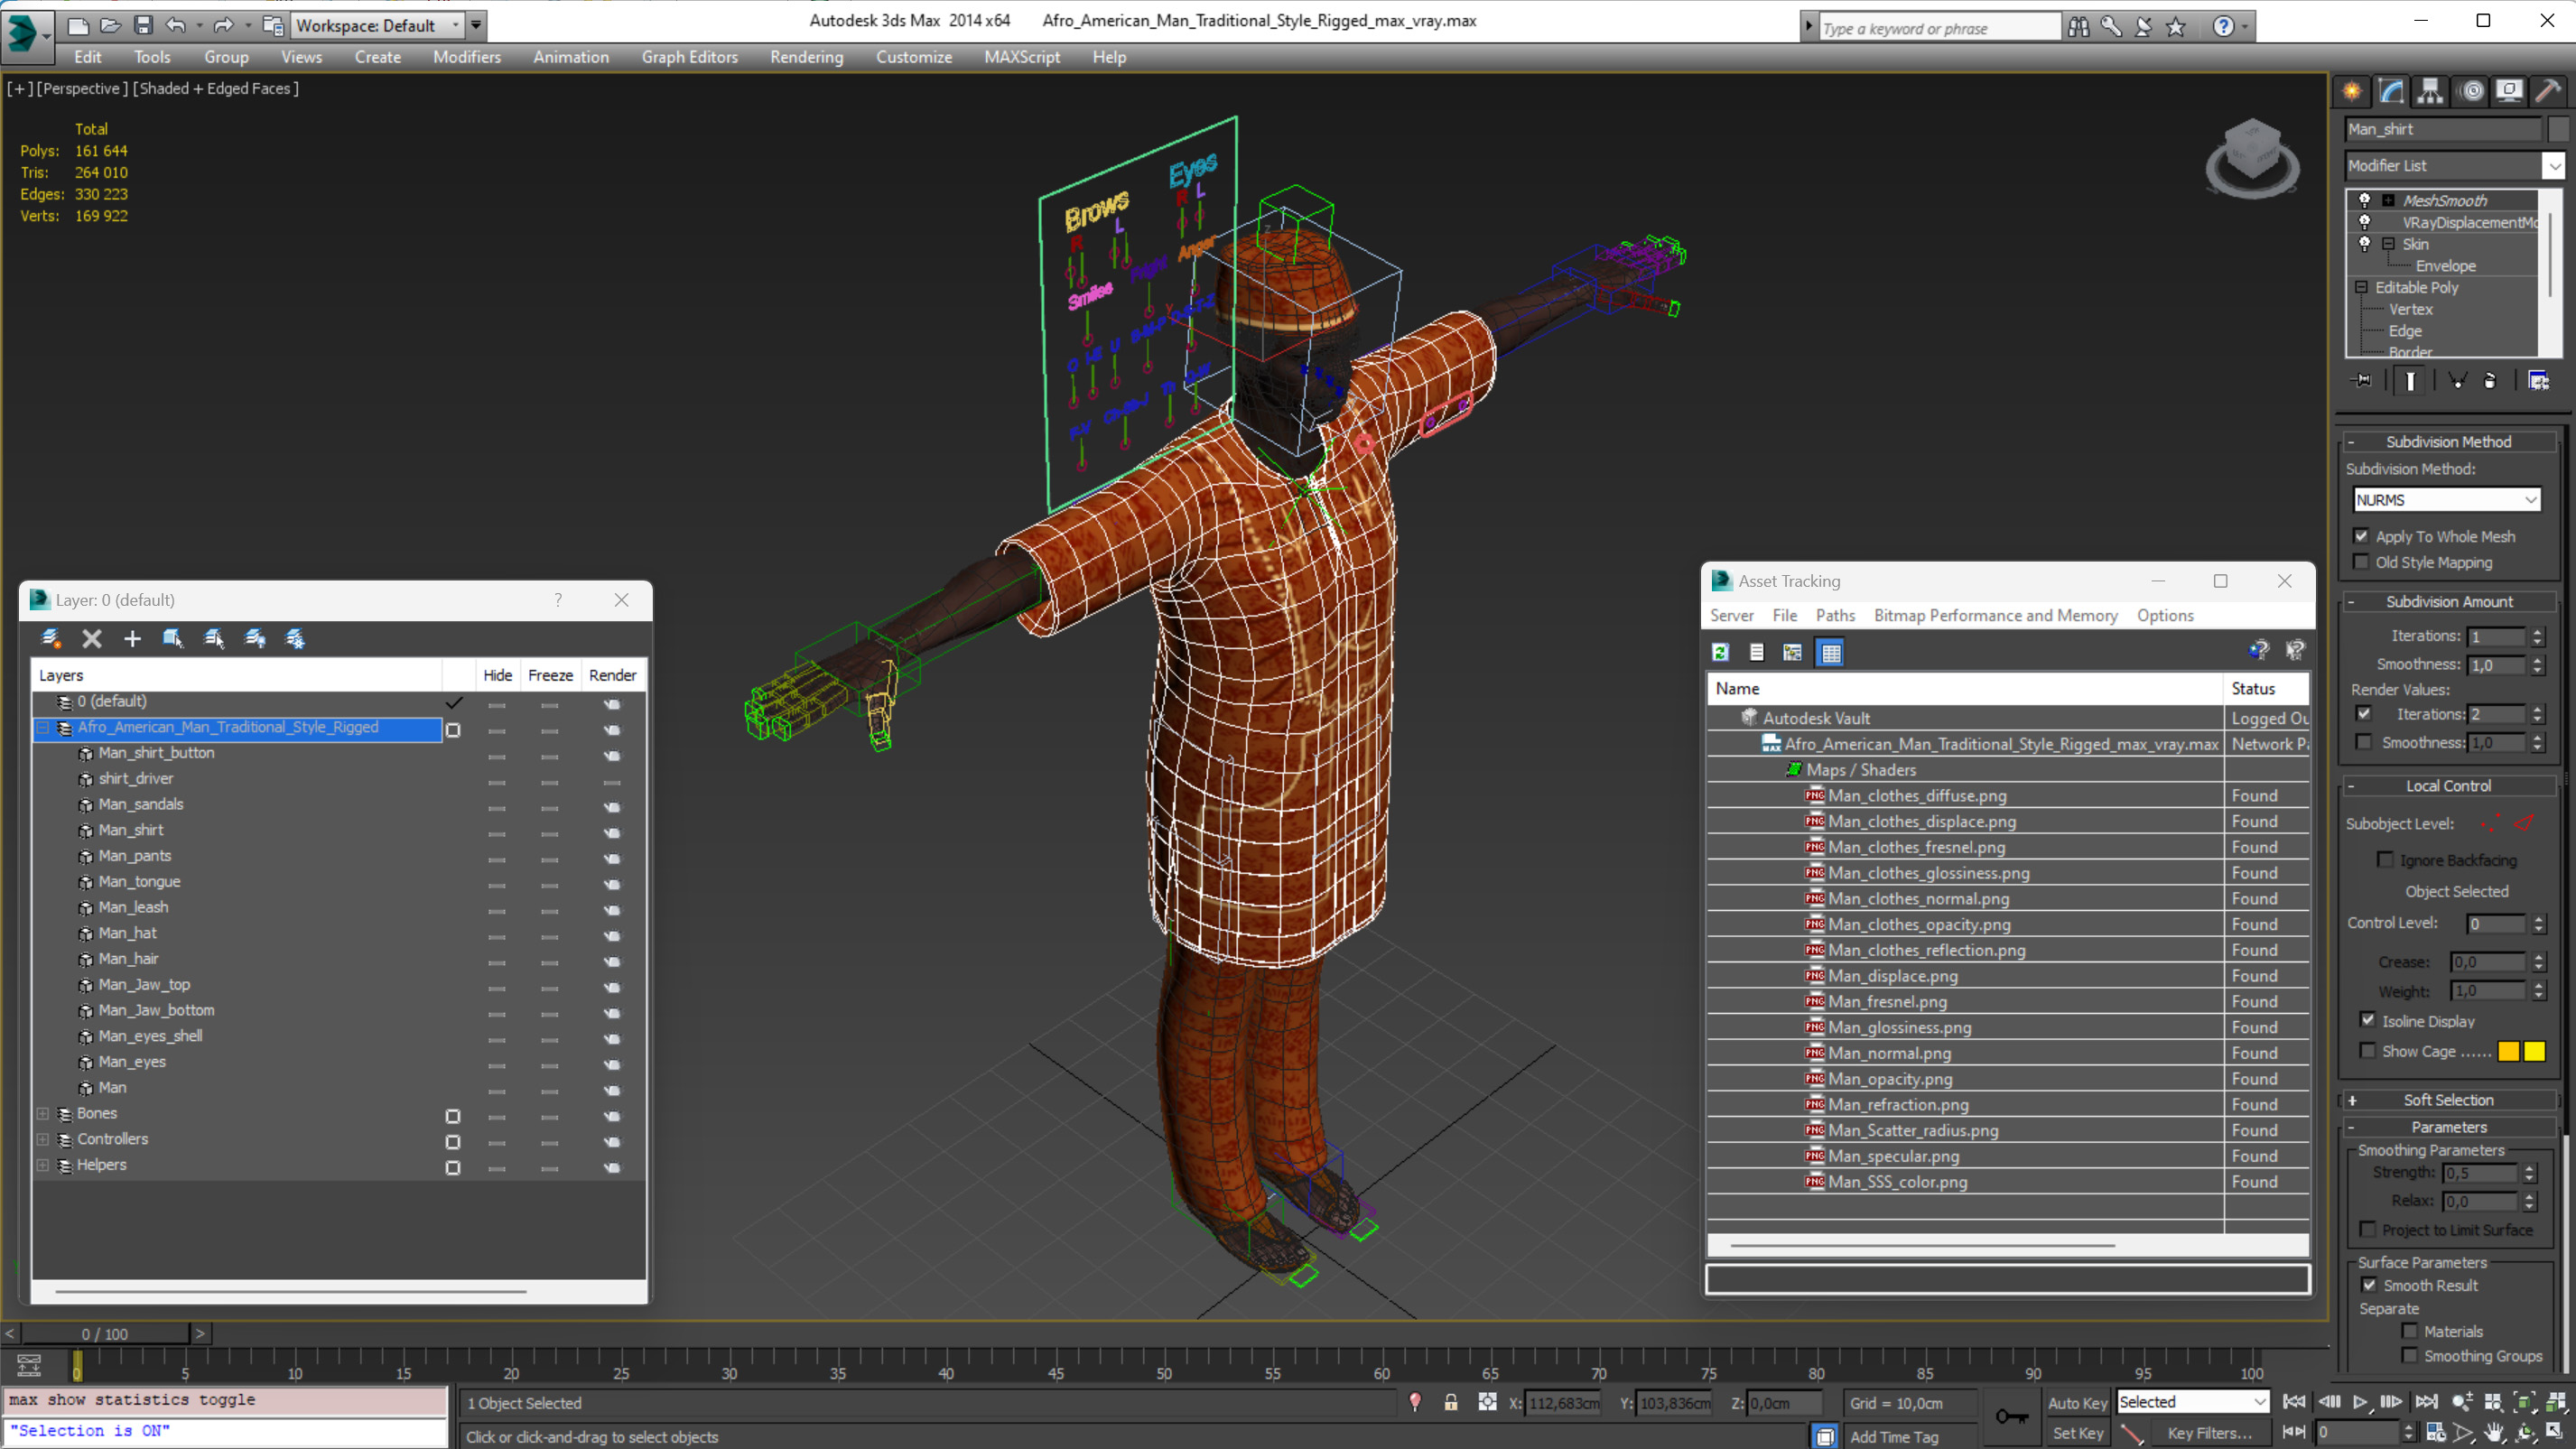Click the Delete layer X icon
Image resolution: width=2576 pixels, height=1449 pixels.
tap(91, 638)
